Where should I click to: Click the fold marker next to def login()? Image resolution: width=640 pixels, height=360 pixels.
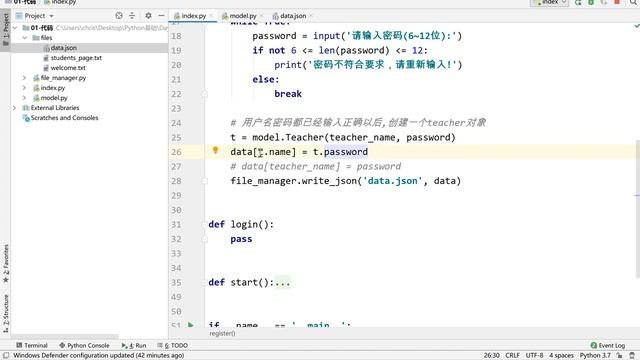pyautogui.click(x=204, y=224)
